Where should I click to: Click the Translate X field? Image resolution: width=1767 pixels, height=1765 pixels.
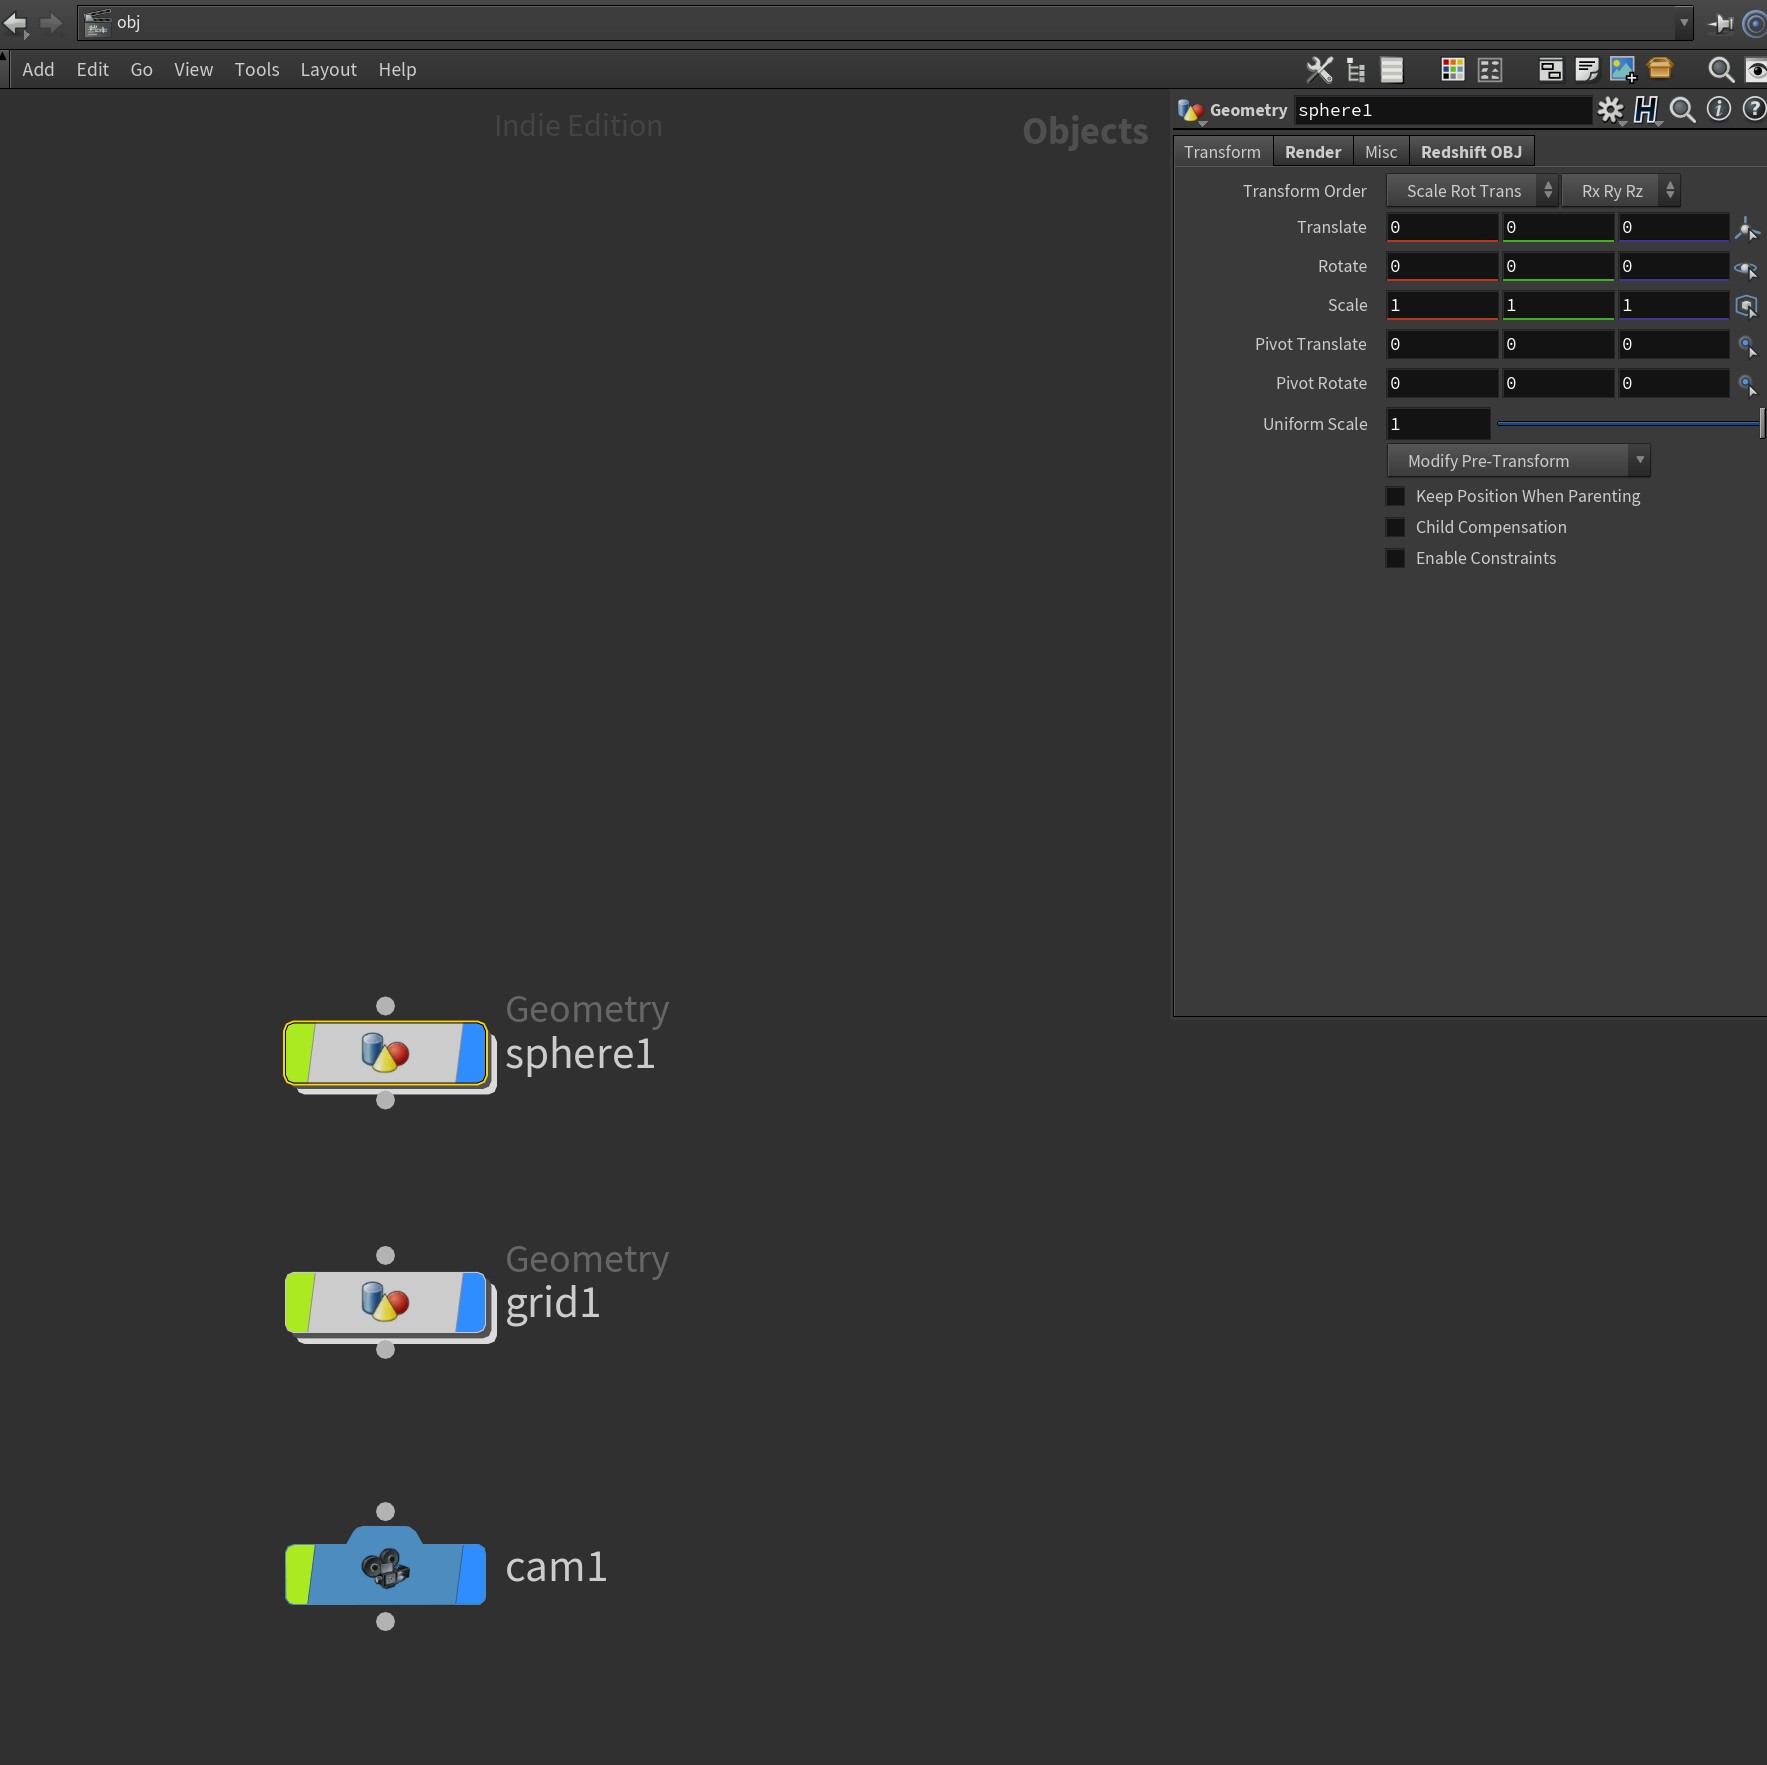pyautogui.click(x=1441, y=227)
